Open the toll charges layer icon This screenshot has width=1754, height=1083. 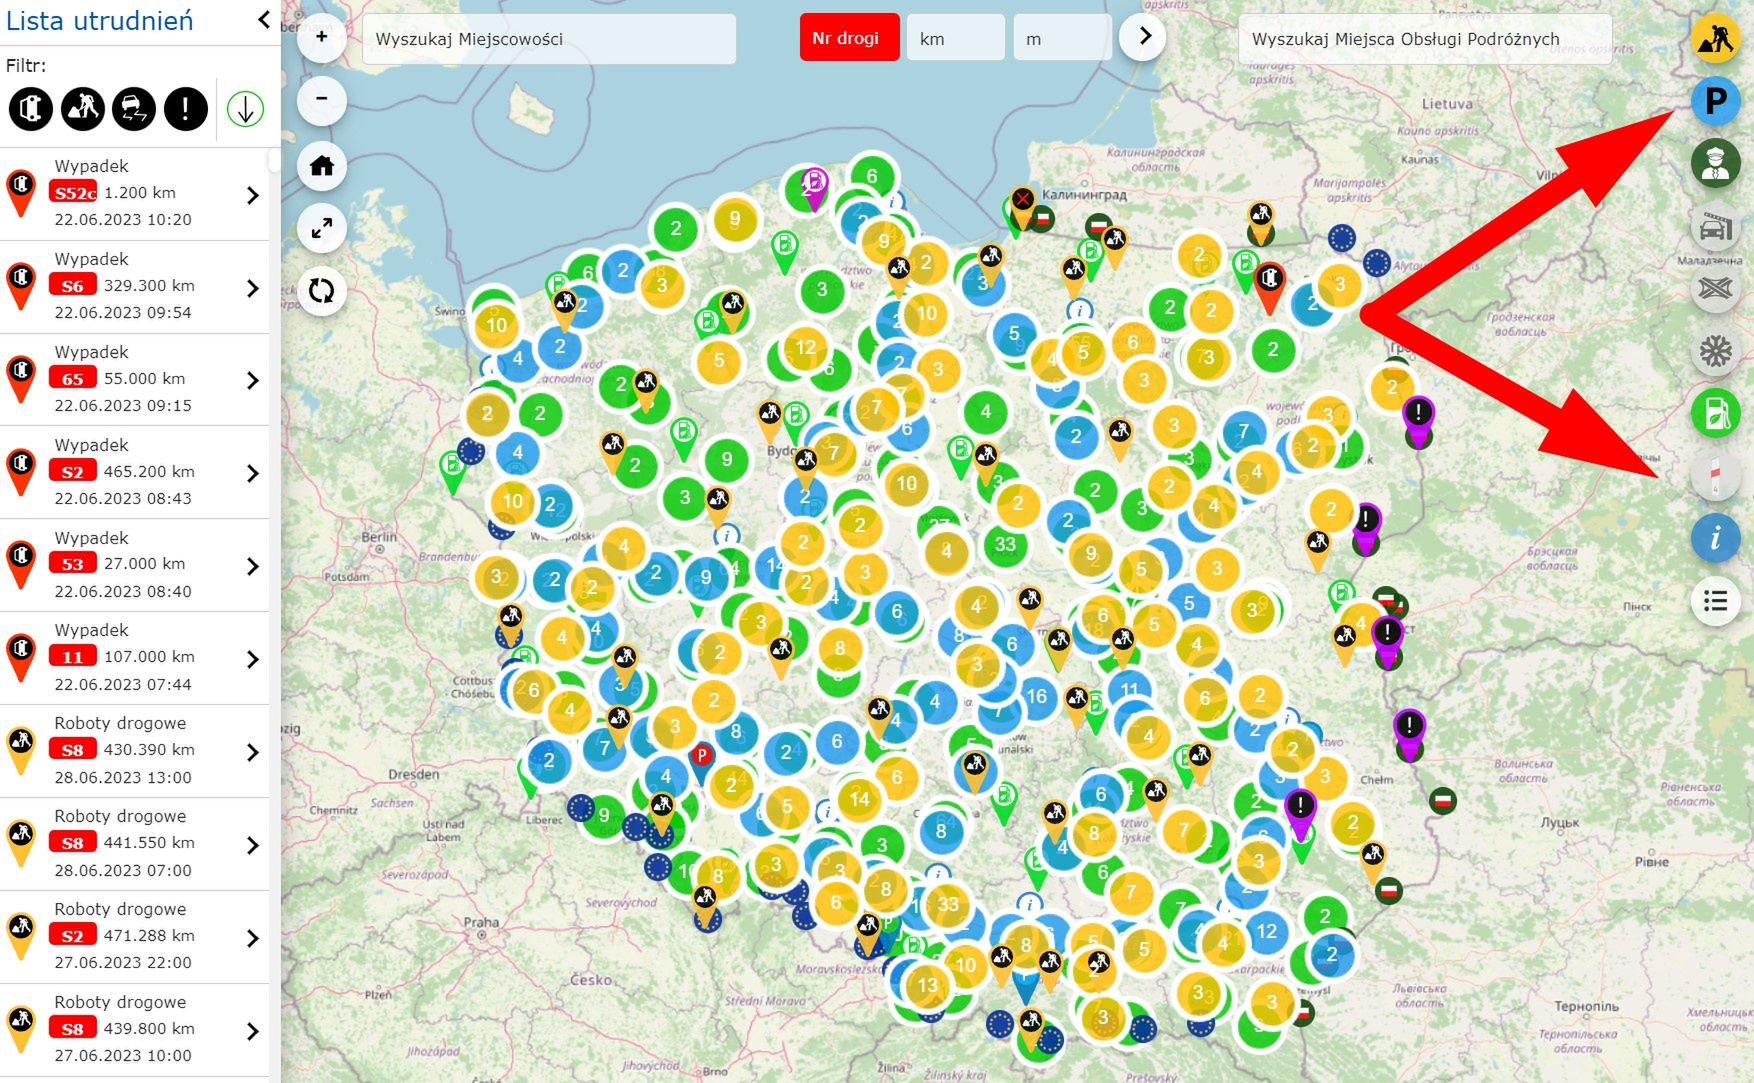[1716, 228]
